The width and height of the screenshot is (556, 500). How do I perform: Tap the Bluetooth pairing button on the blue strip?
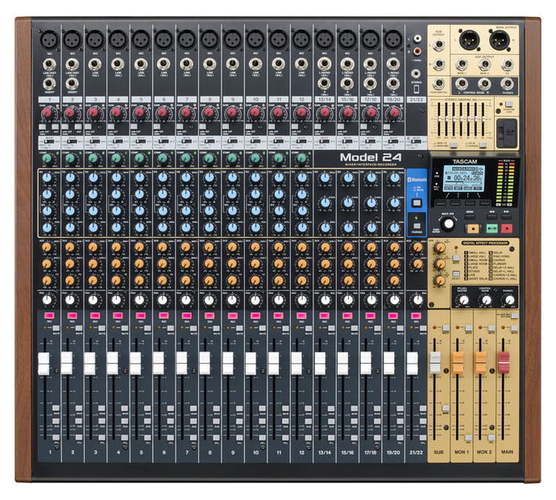click(417, 203)
